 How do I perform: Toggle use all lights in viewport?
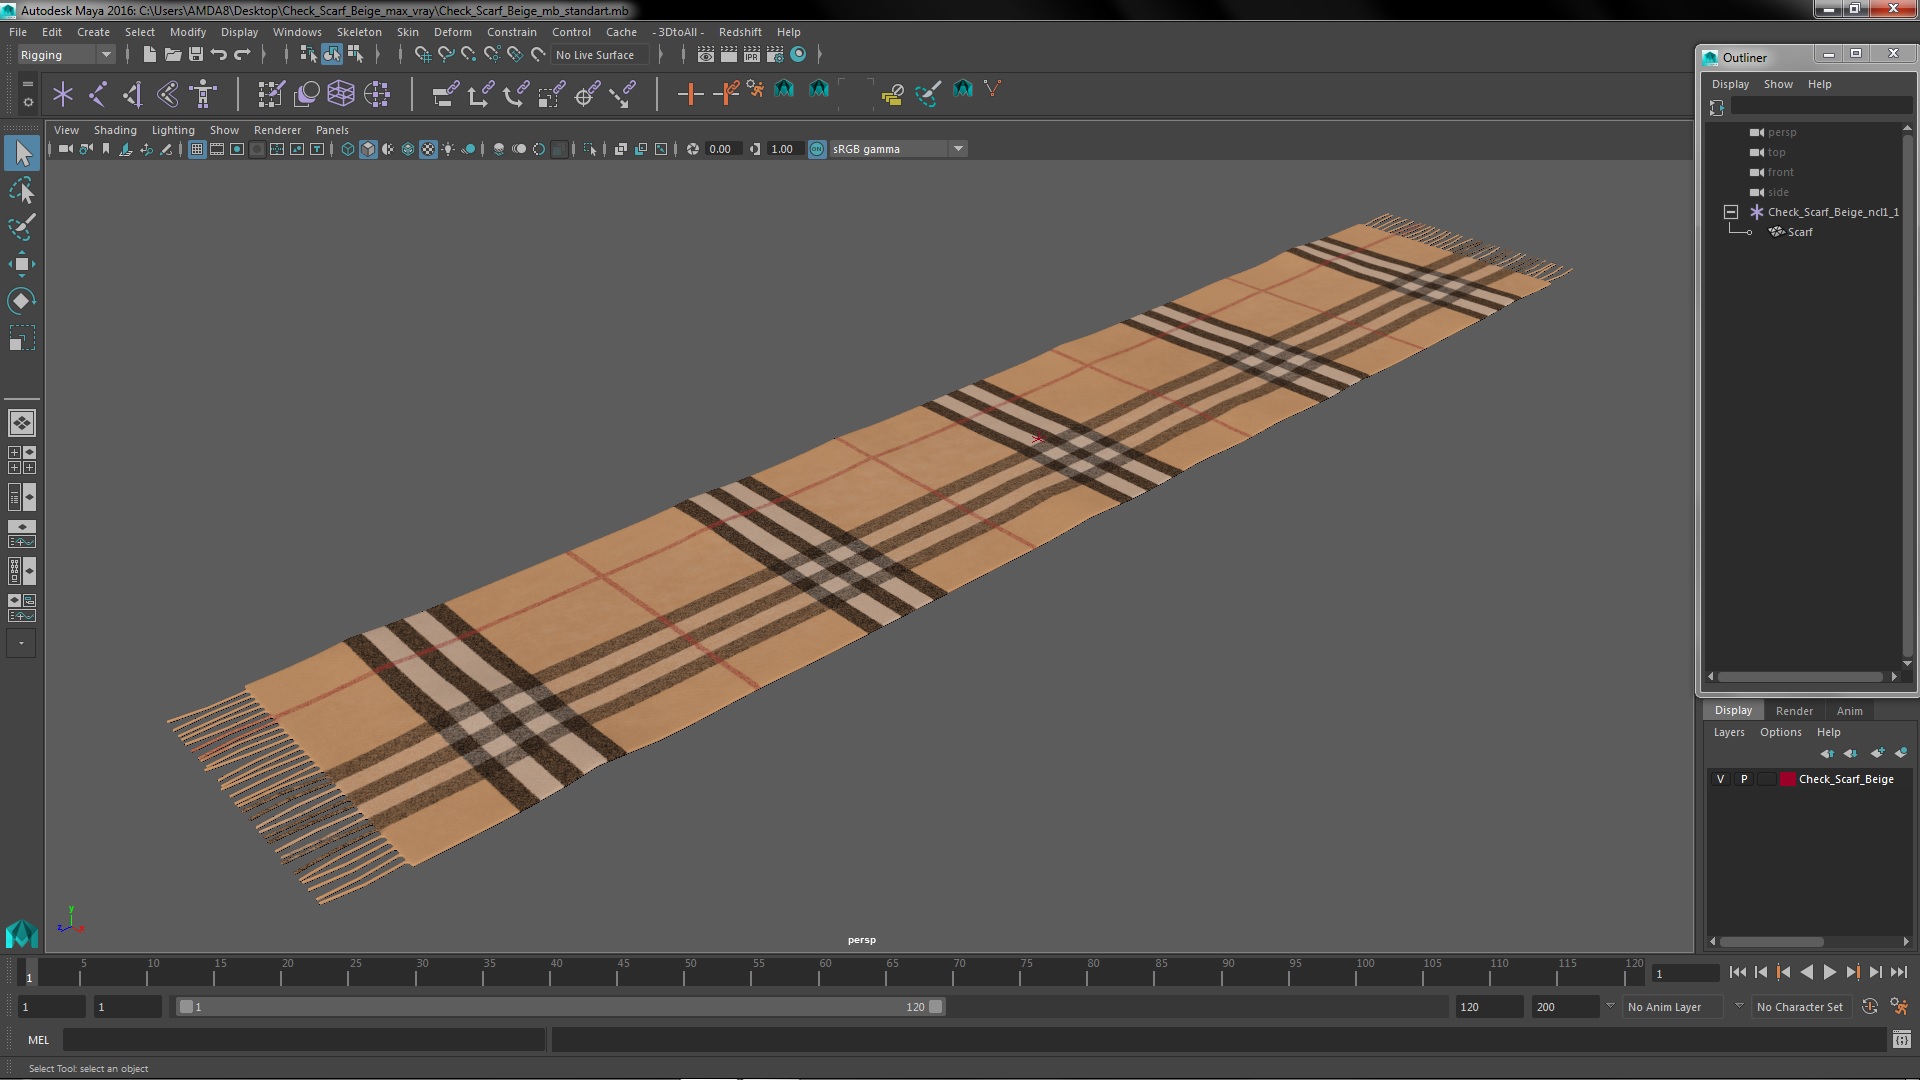point(448,149)
